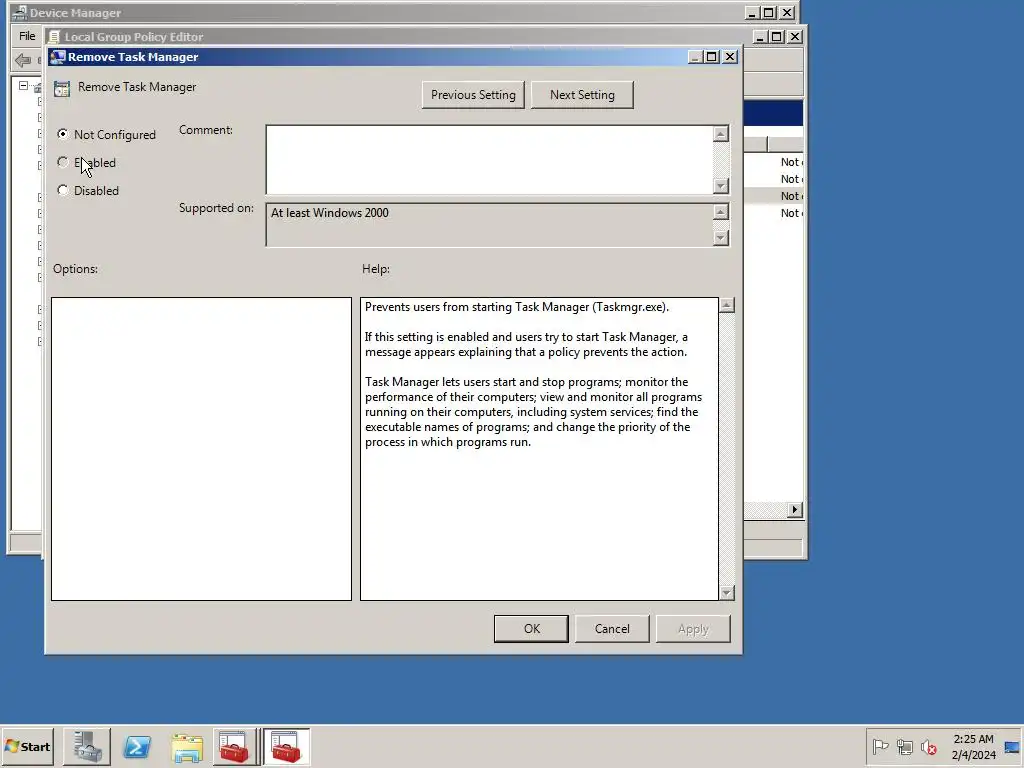This screenshot has height=768, width=1024.
Task: Select the Not Configured radio button
Action: [63, 134]
